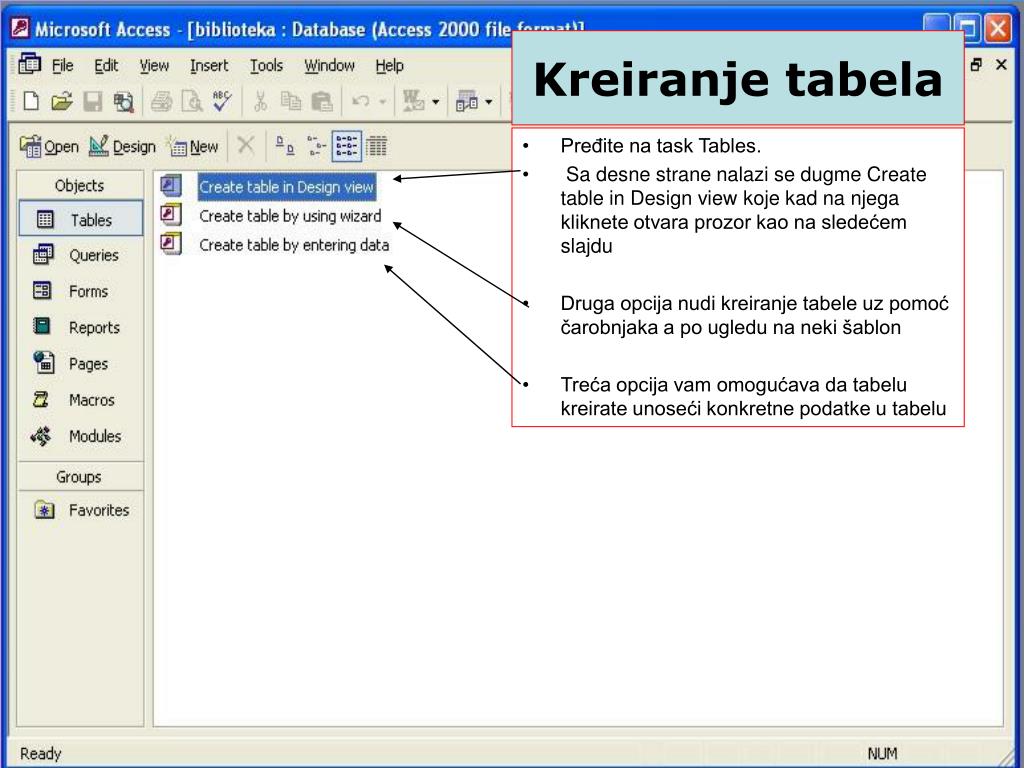Select Create table by using wizard
This screenshot has width=1024, height=768.
click(290, 216)
